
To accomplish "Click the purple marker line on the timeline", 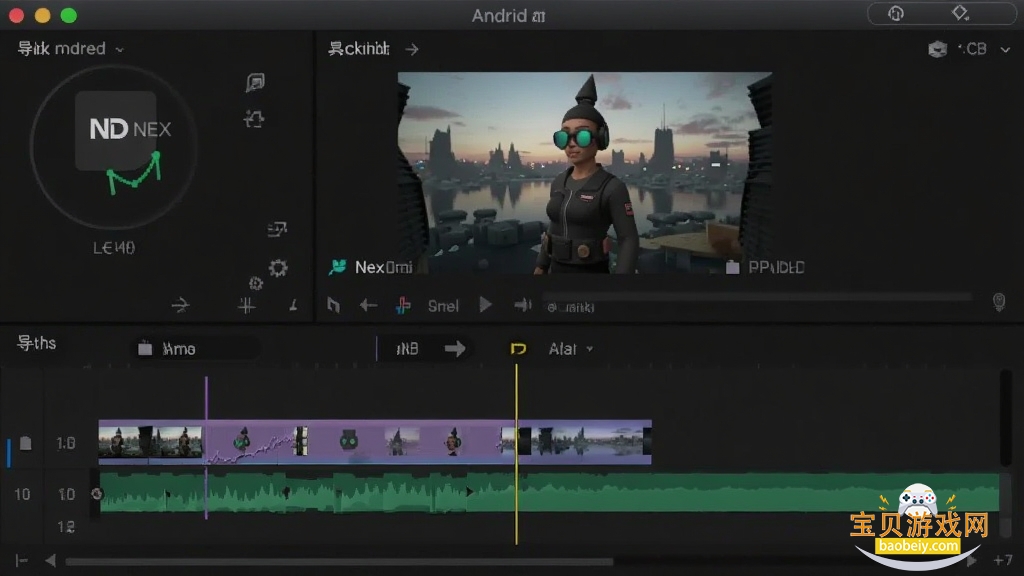I will (x=206, y=448).
